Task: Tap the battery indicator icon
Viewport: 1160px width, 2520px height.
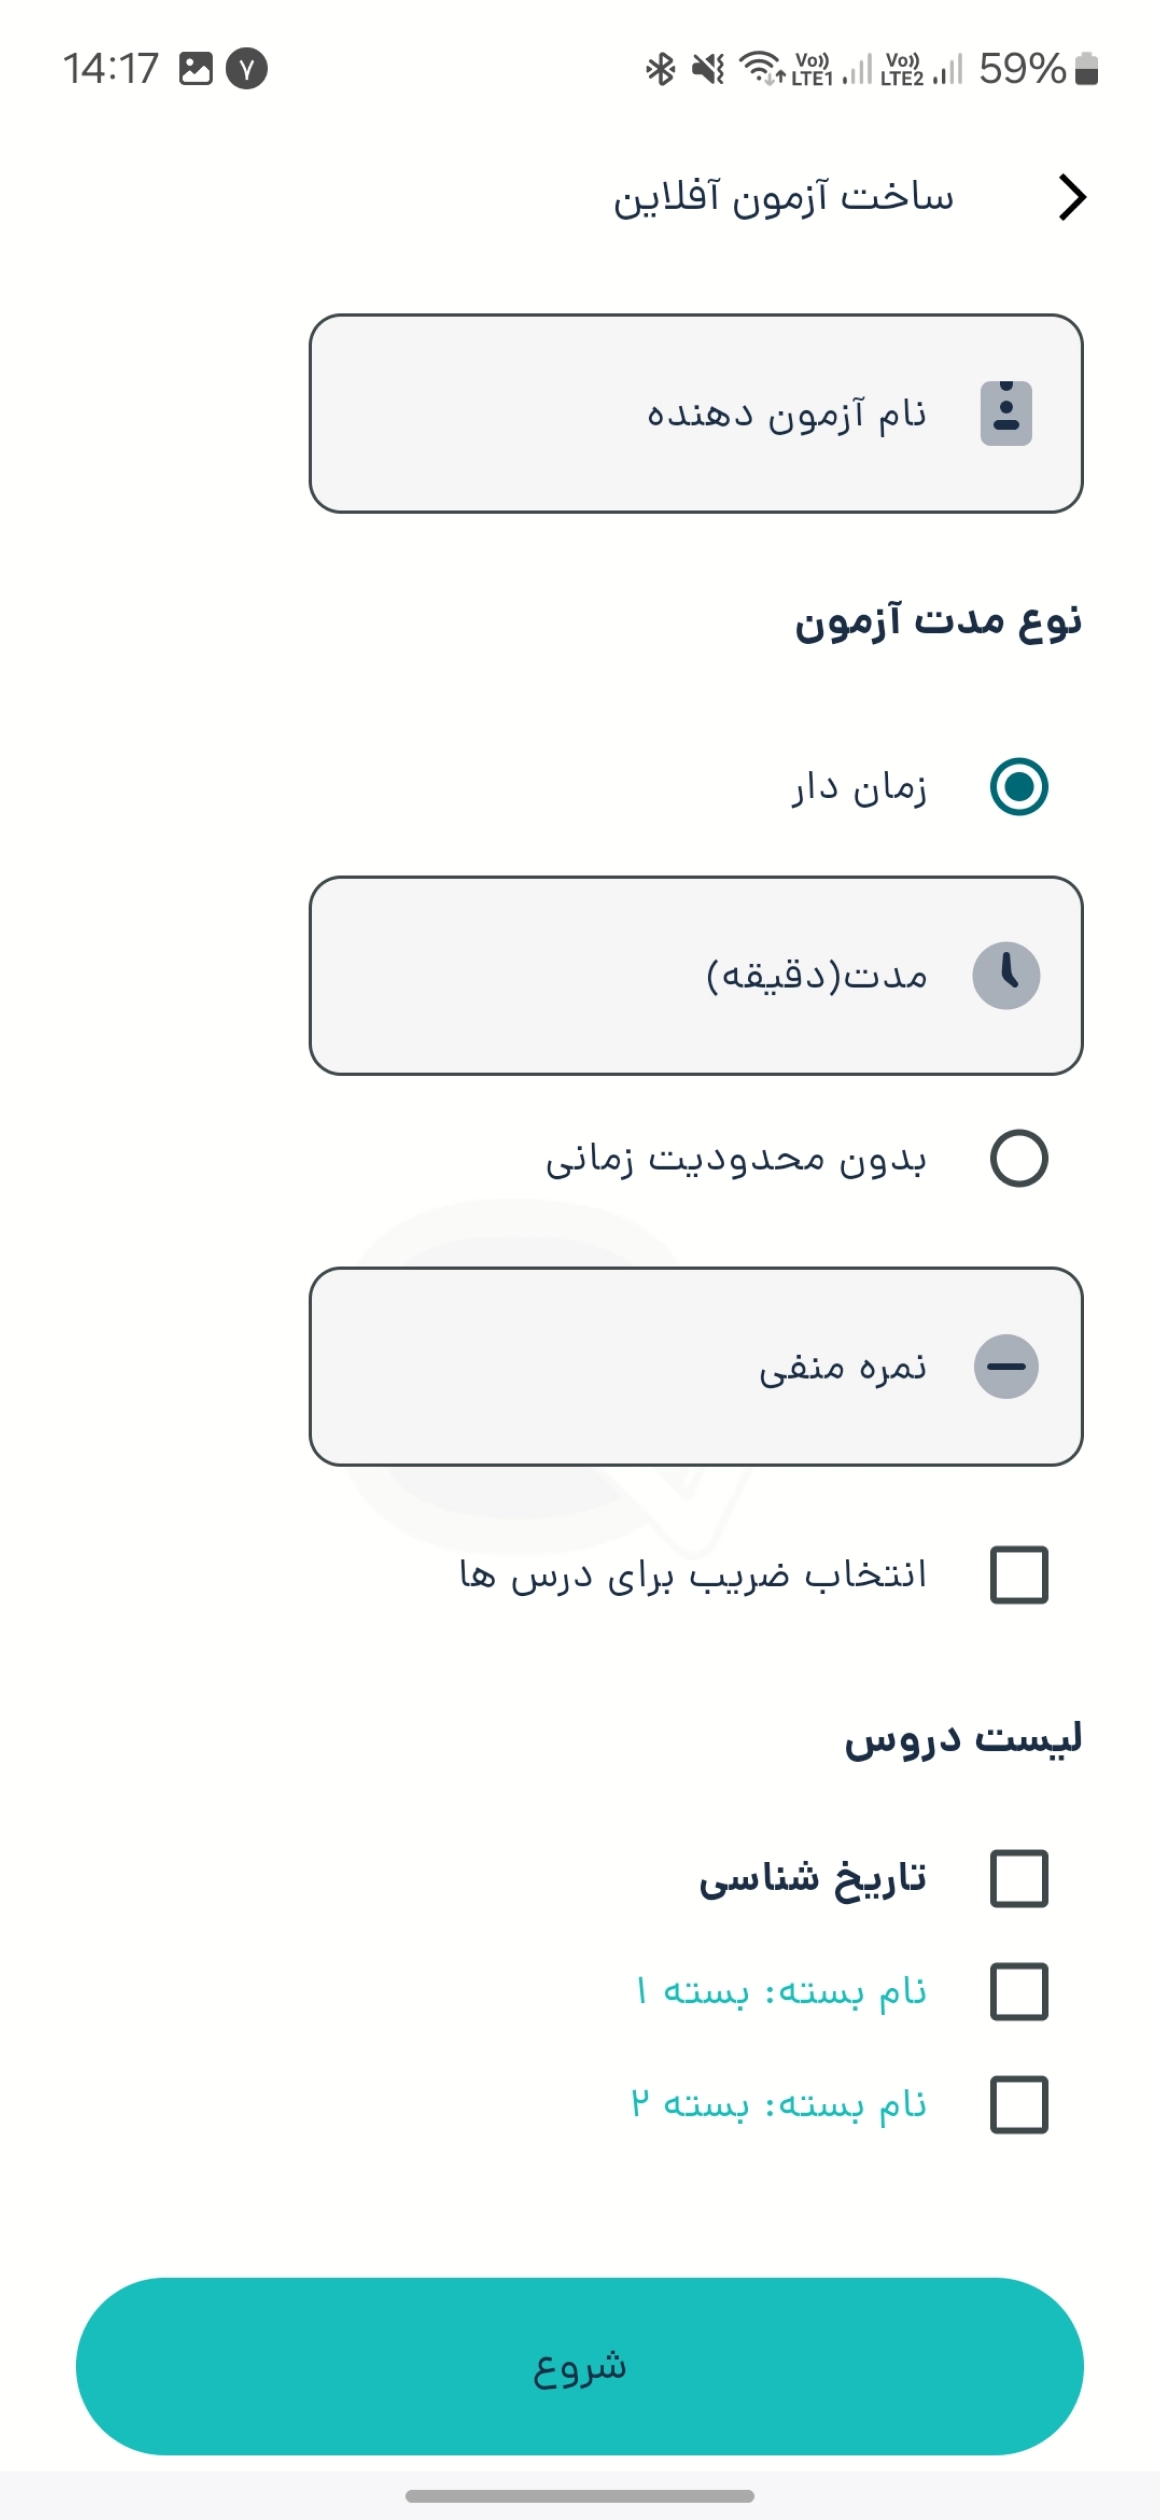Action: [1086, 69]
